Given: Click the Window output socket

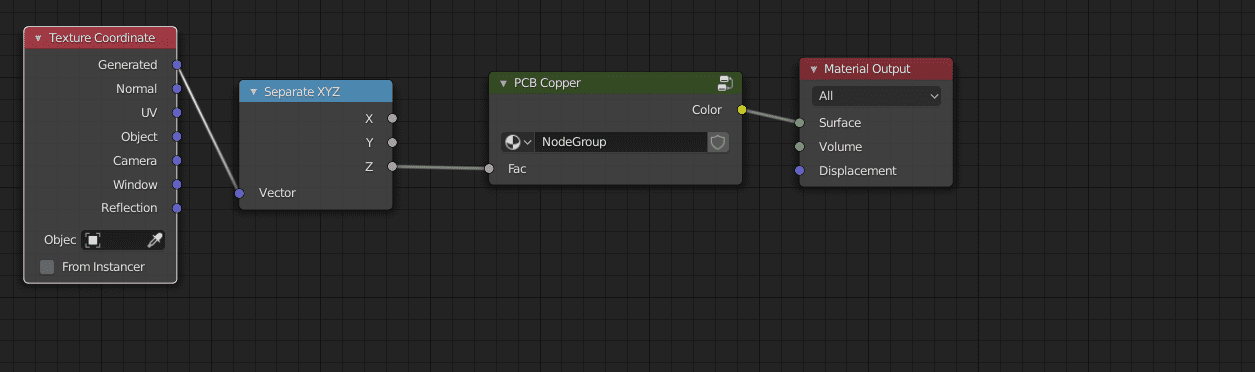Looking at the screenshot, I should click(177, 185).
